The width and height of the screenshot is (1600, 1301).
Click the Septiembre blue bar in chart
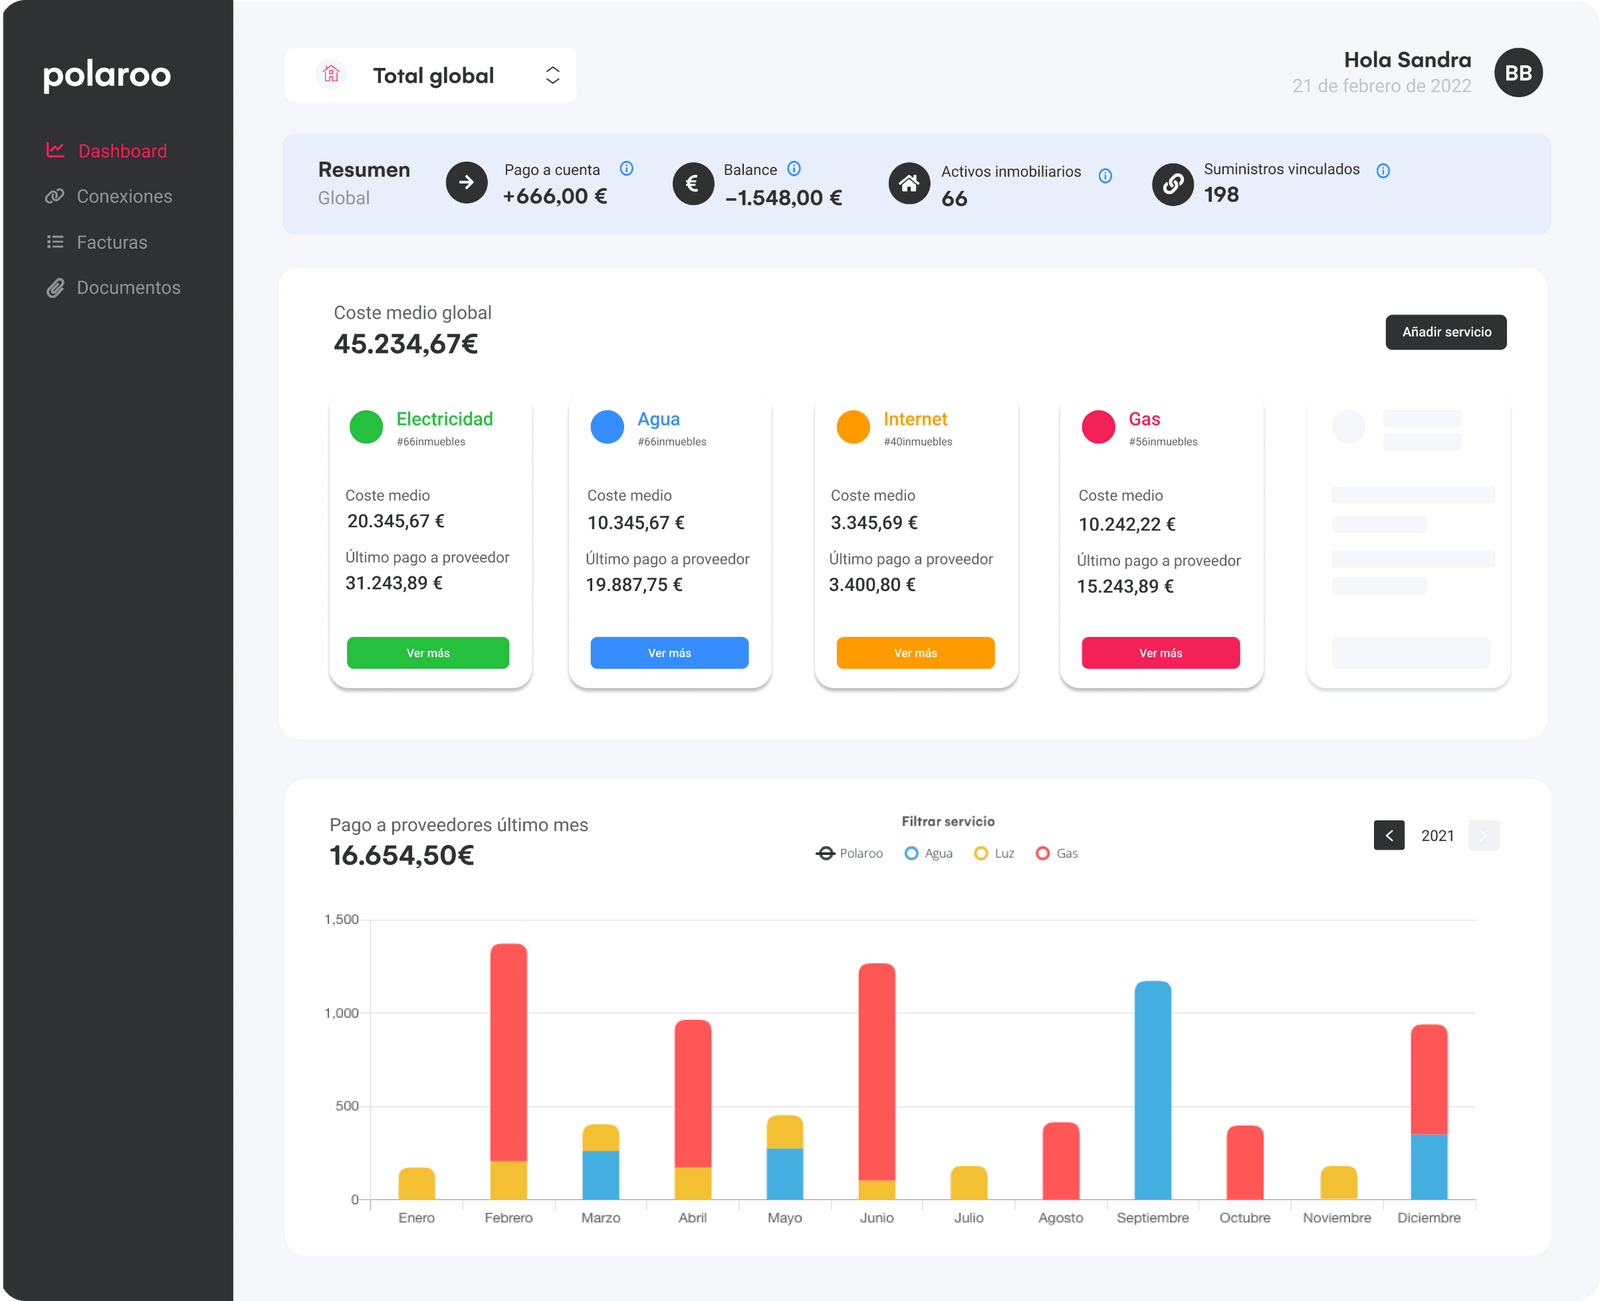pyautogui.click(x=1153, y=1090)
